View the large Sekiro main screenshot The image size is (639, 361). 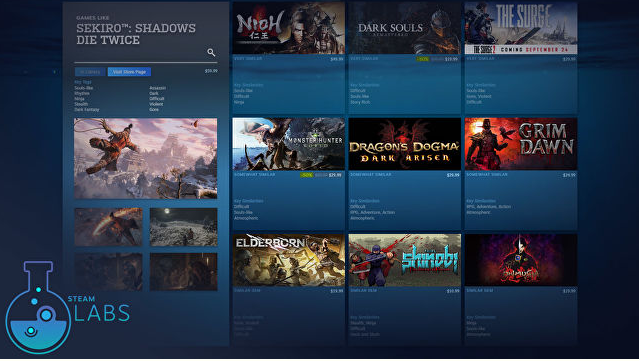coord(145,158)
